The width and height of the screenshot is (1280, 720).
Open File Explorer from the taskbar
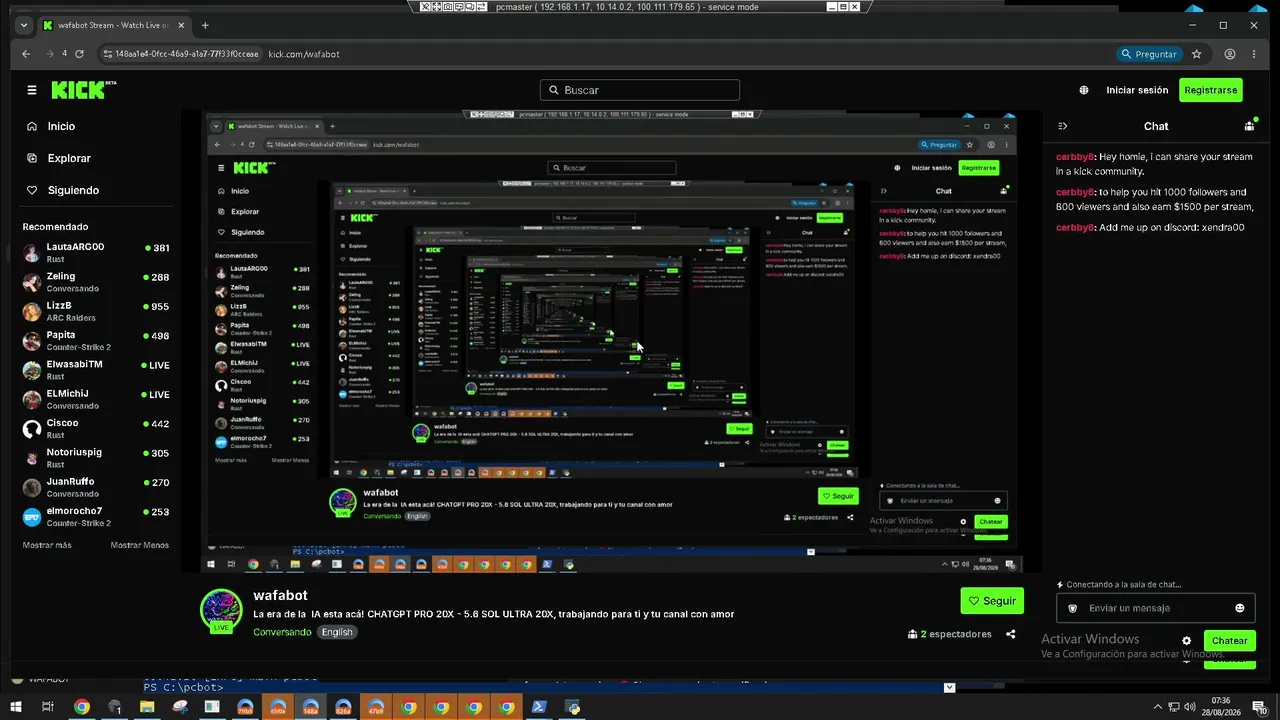click(x=147, y=707)
